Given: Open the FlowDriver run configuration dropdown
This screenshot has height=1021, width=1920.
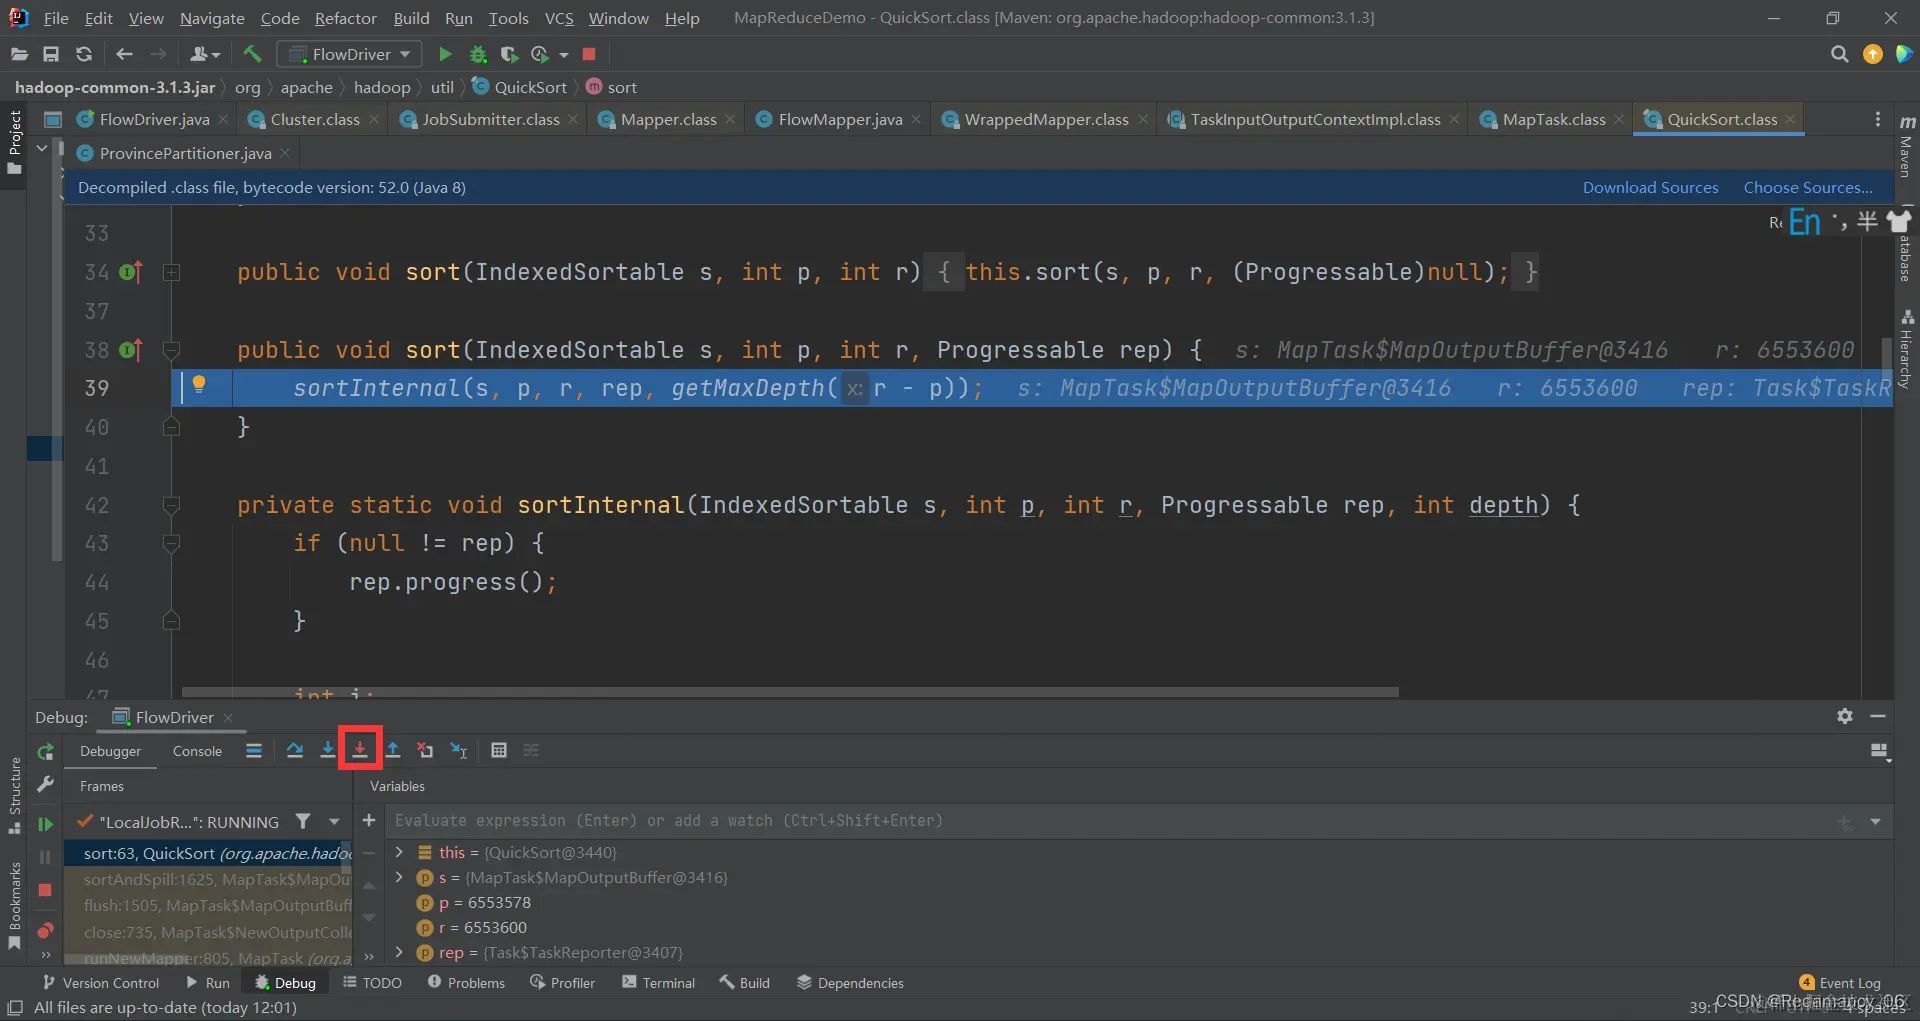Looking at the screenshot, I should pos(349,54).
